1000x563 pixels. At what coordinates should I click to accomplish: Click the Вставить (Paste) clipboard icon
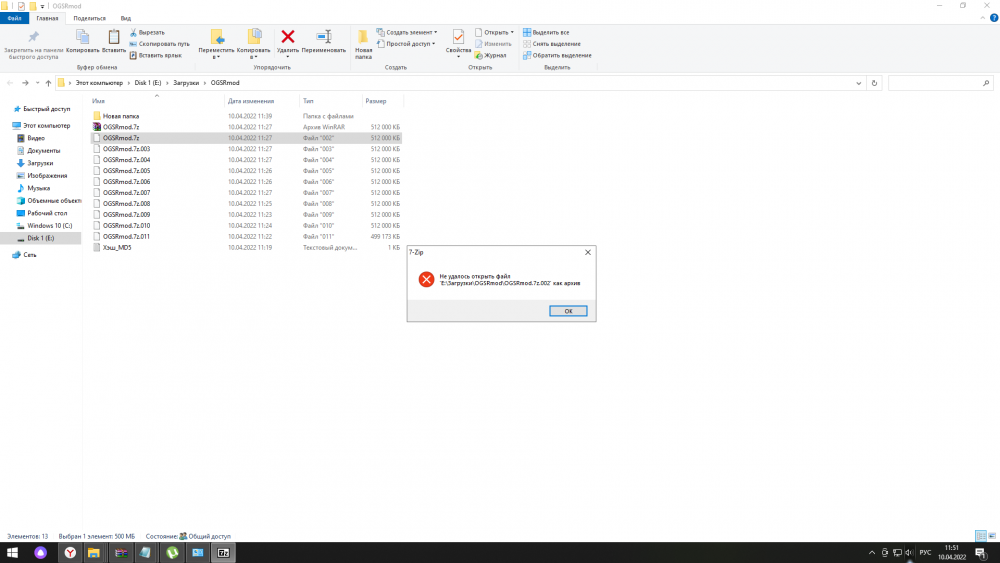point(113,38)
